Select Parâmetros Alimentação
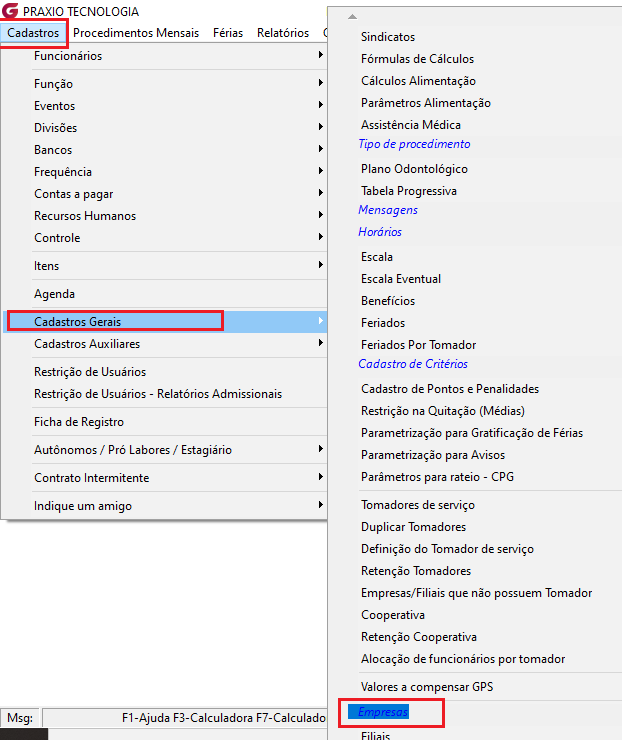 pos(426,102)
